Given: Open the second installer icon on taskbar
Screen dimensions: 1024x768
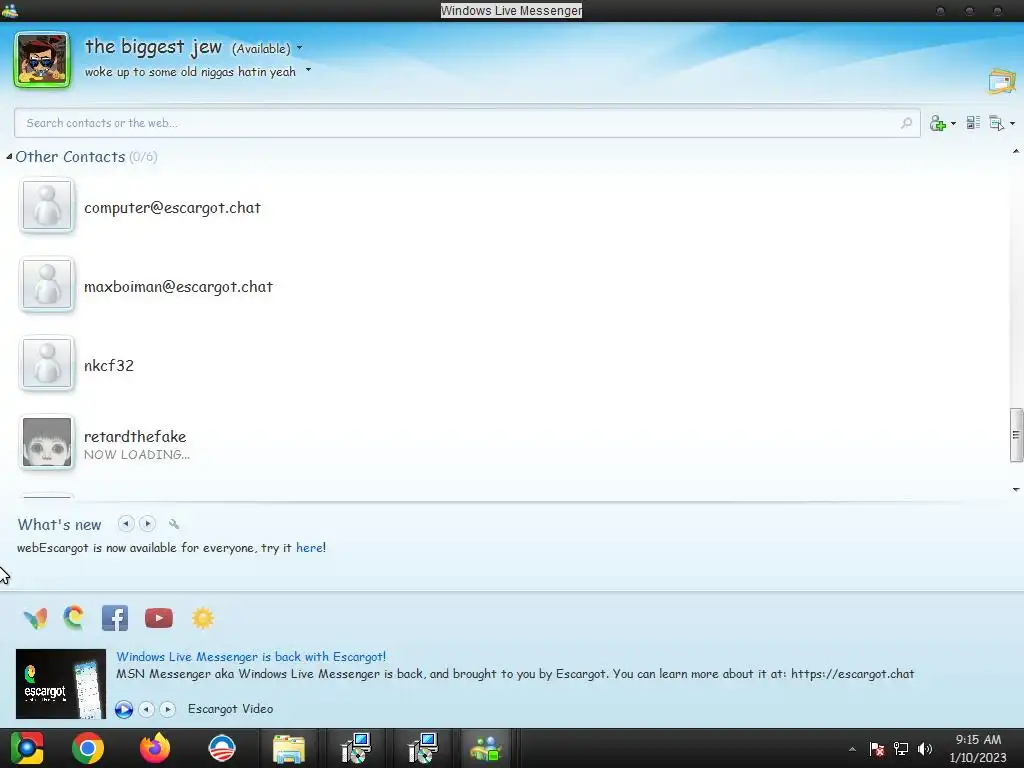Looking at the screenshot, I should (x=423, y=748).
